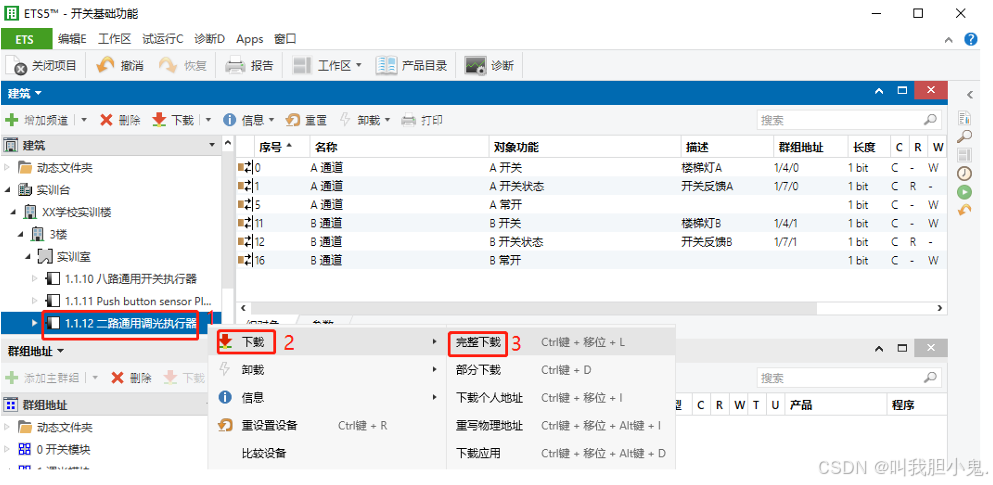Expand the 动态文件夹 tree node in building panel
The height and width of the screenshot is (485, 993).
[x=9, y=168]
